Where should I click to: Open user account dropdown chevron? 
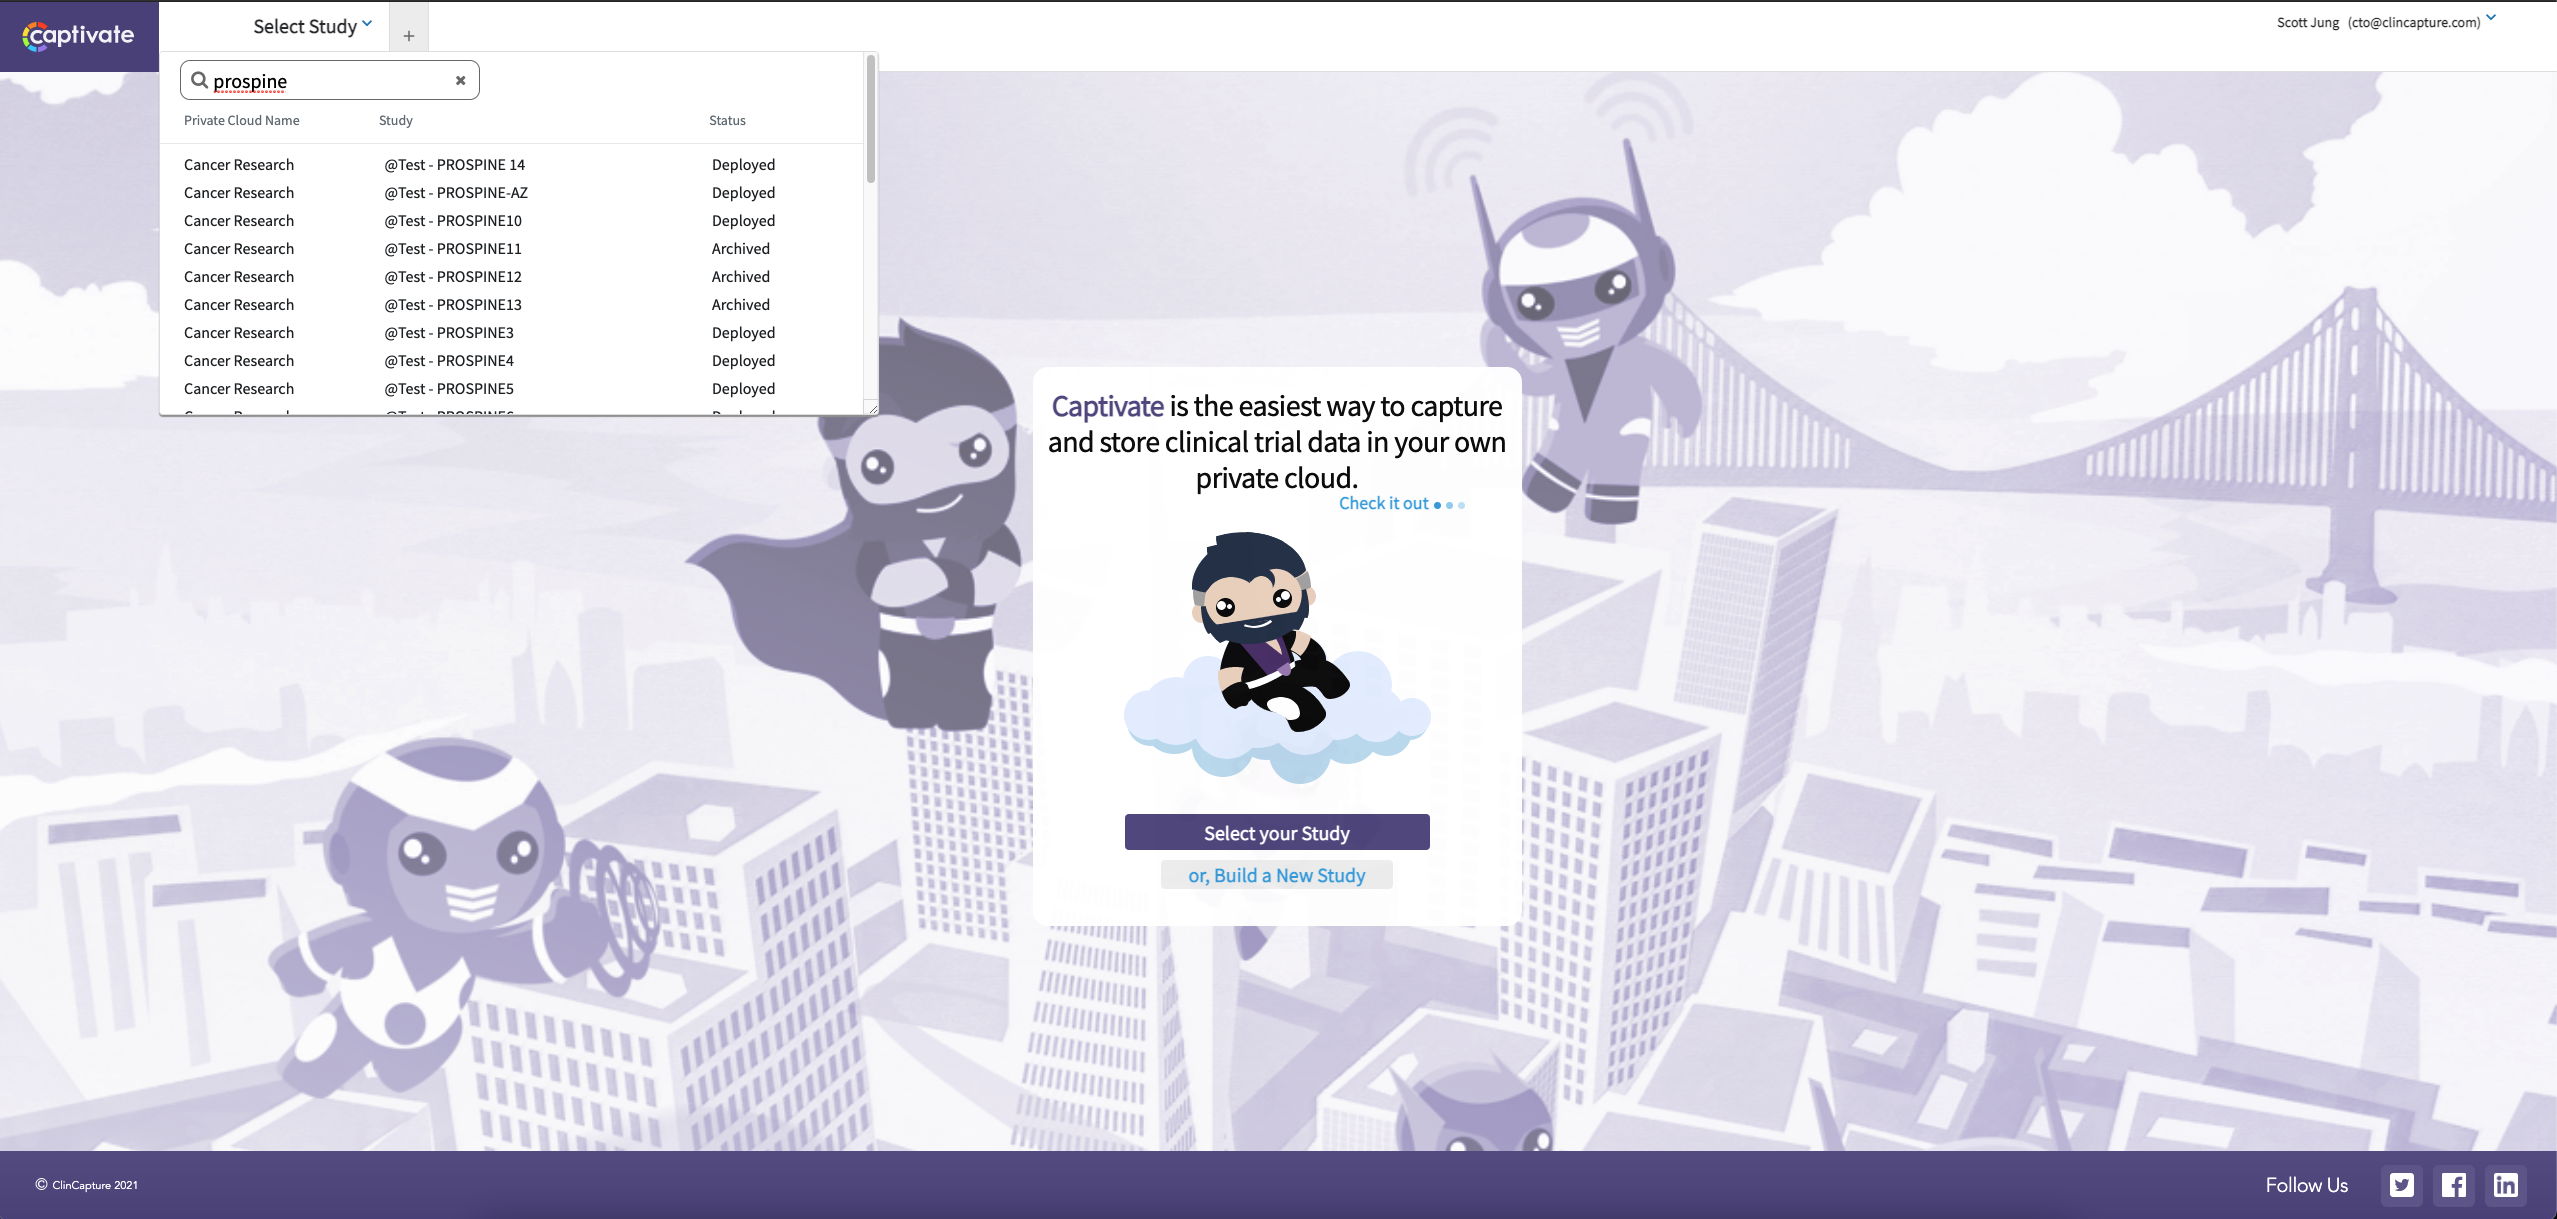(x=2491, y=18)
